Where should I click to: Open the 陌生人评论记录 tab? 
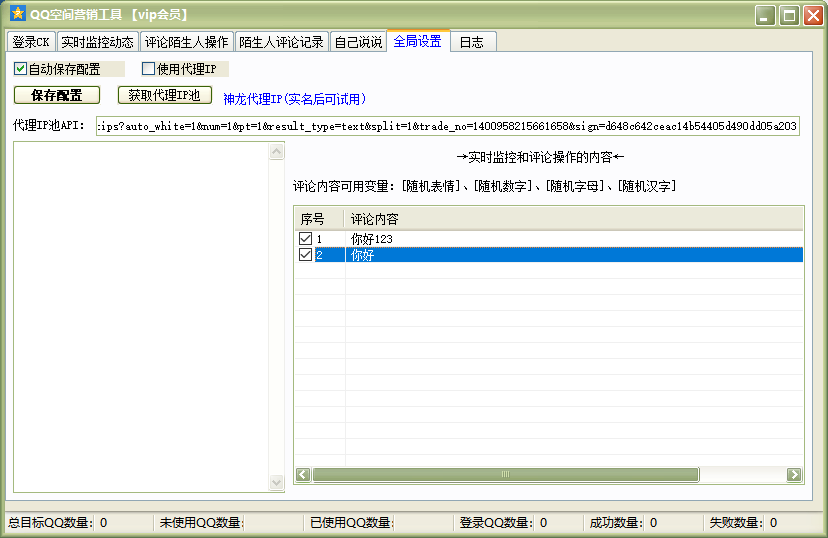pyautogui.click(x=281, y=42)
